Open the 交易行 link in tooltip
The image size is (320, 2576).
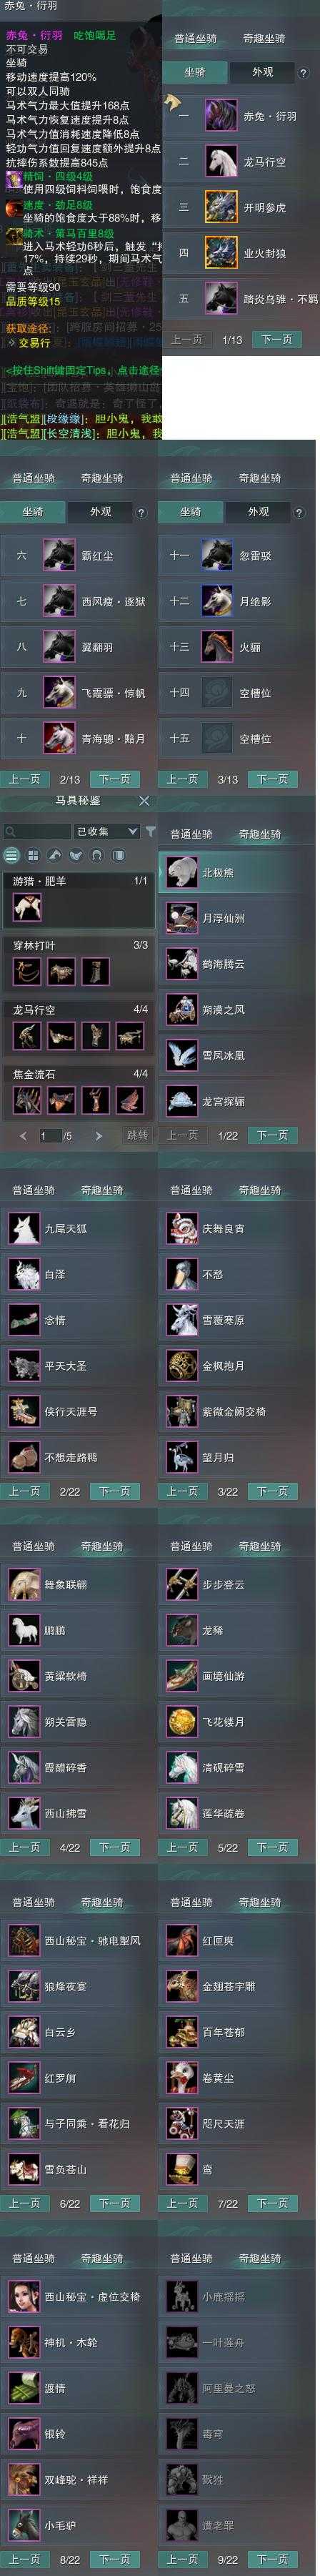(x=34, y=342)
